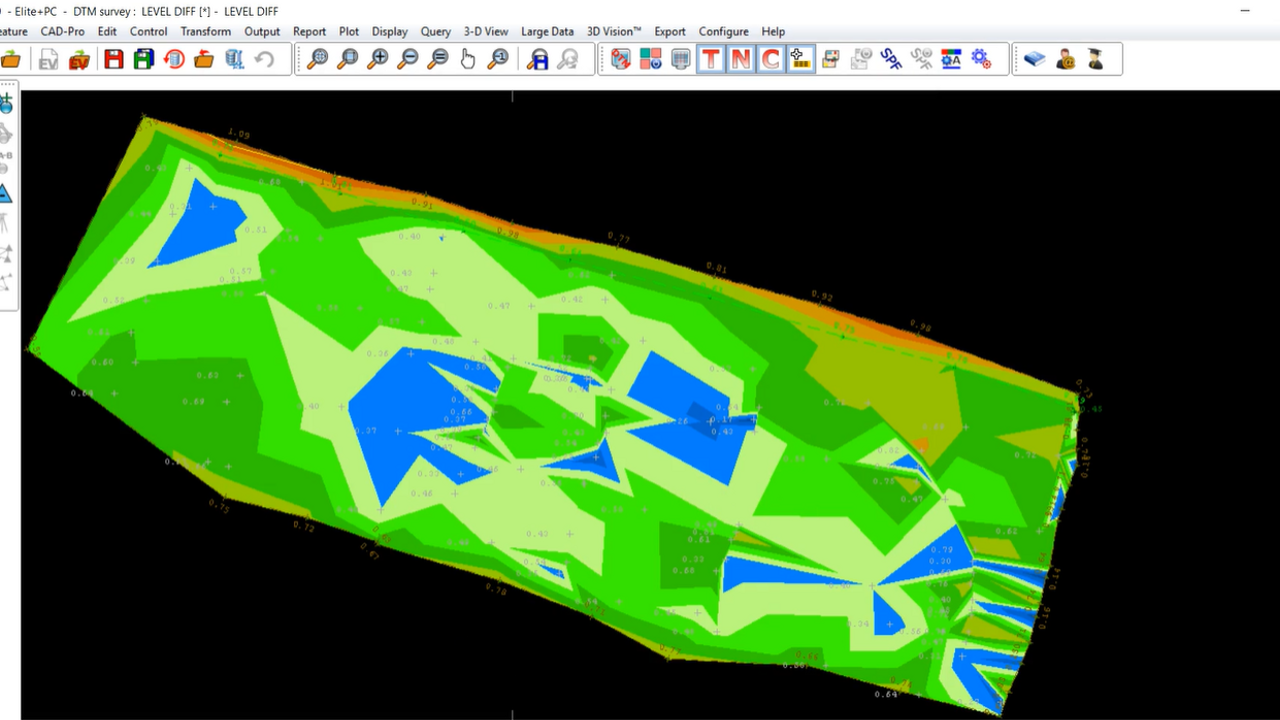1280x720 pixels.
Task: Open the Large Data menu
Action: [x=547, y=31]
